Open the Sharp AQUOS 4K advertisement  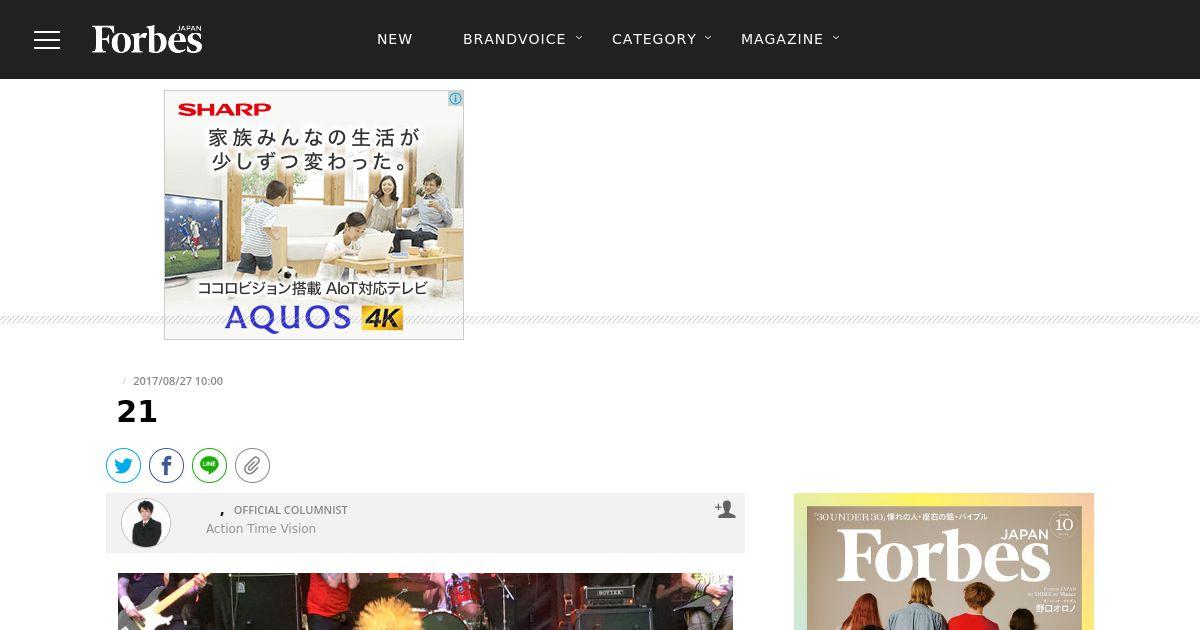click(x=314, y=215)
